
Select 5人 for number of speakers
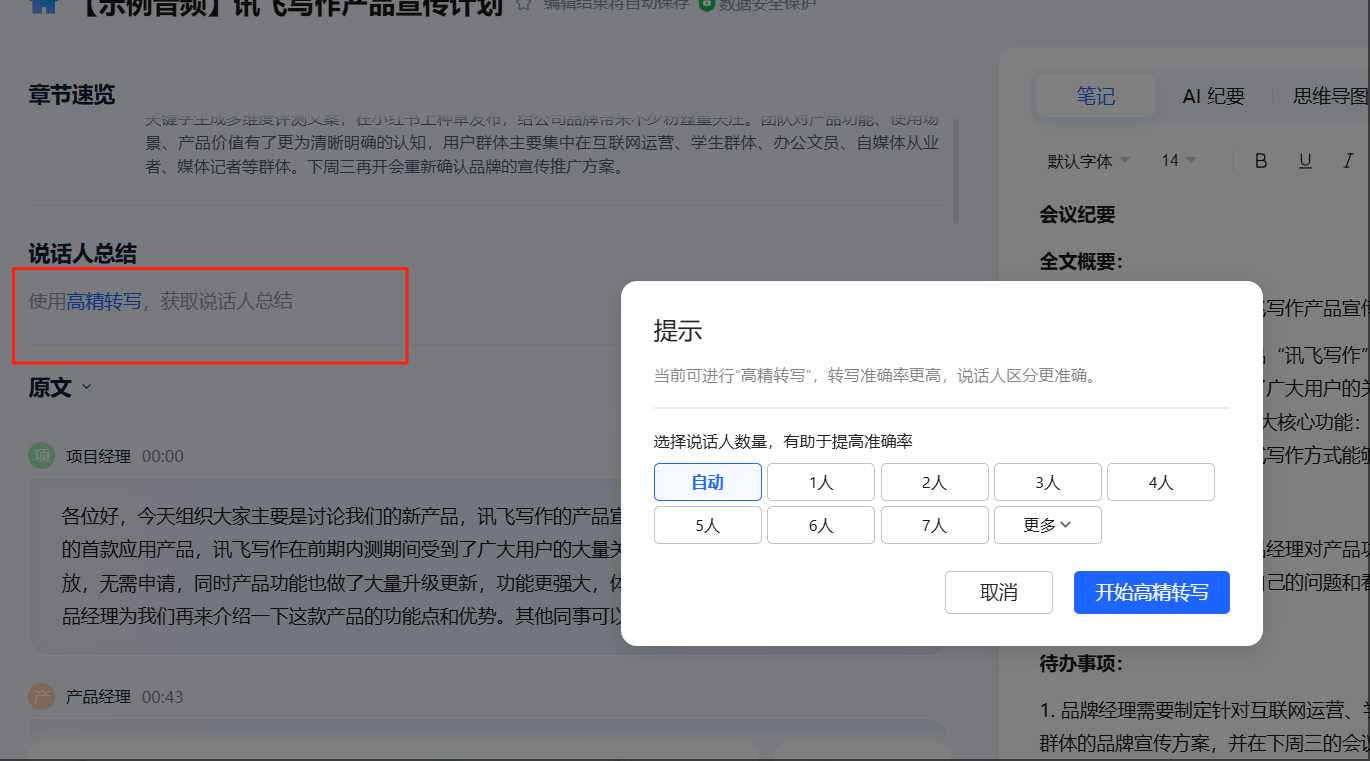click(708, 525)
